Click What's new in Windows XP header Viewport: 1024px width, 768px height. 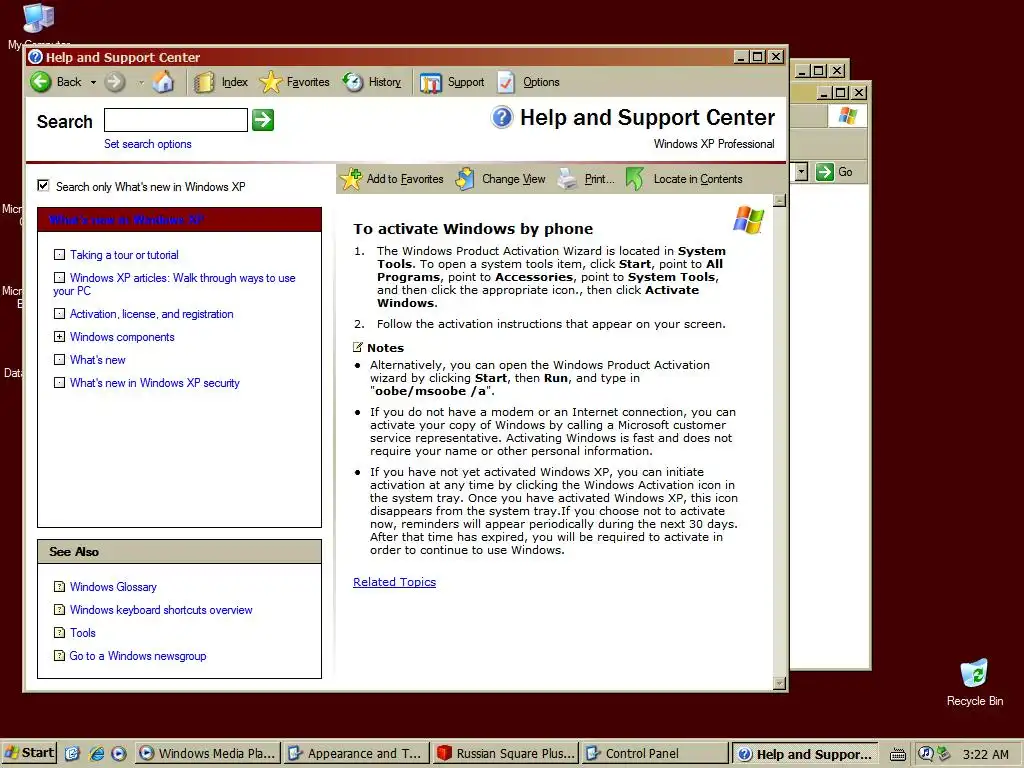click(x=126, y=219)
